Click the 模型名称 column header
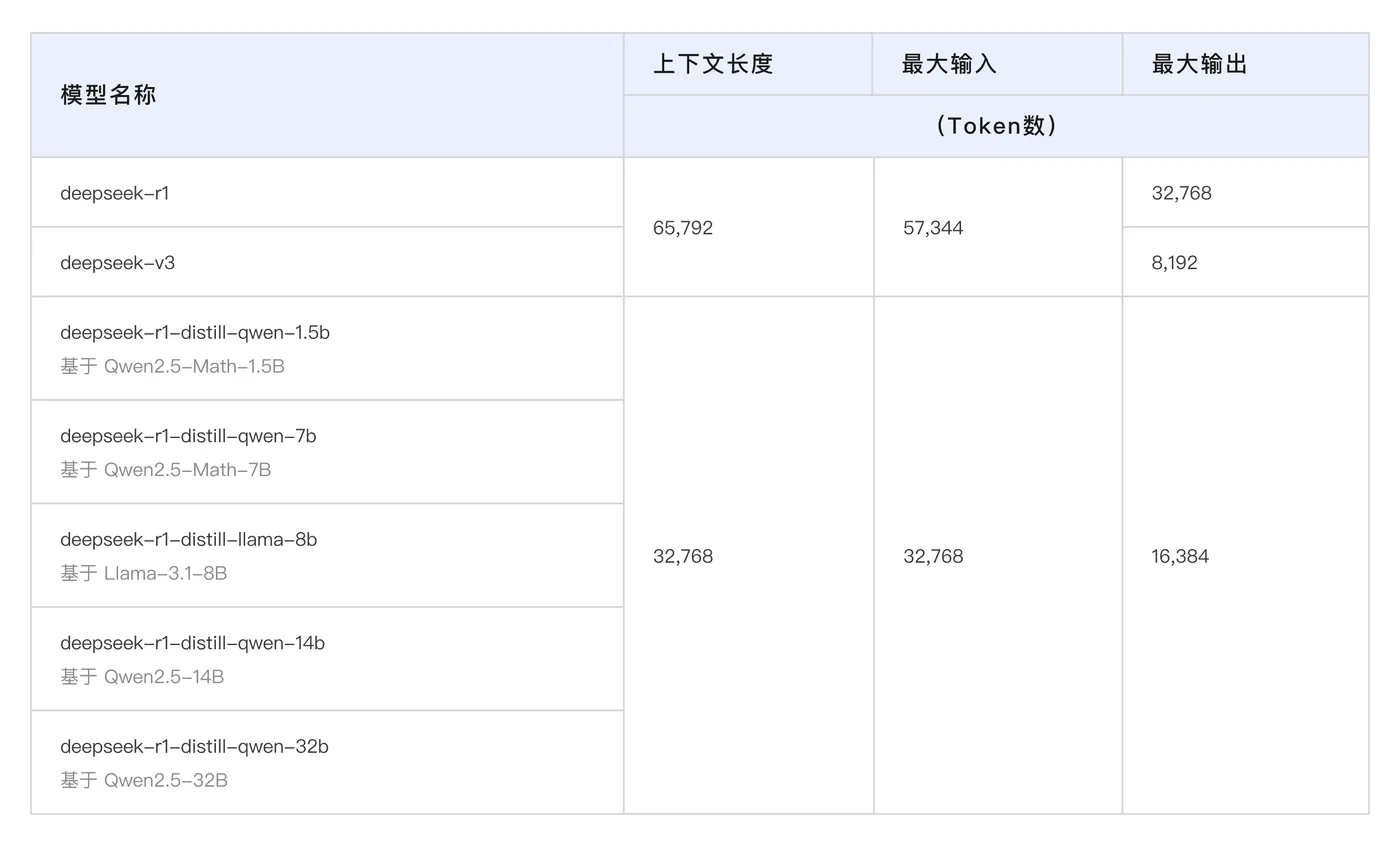 click(108, 95)
